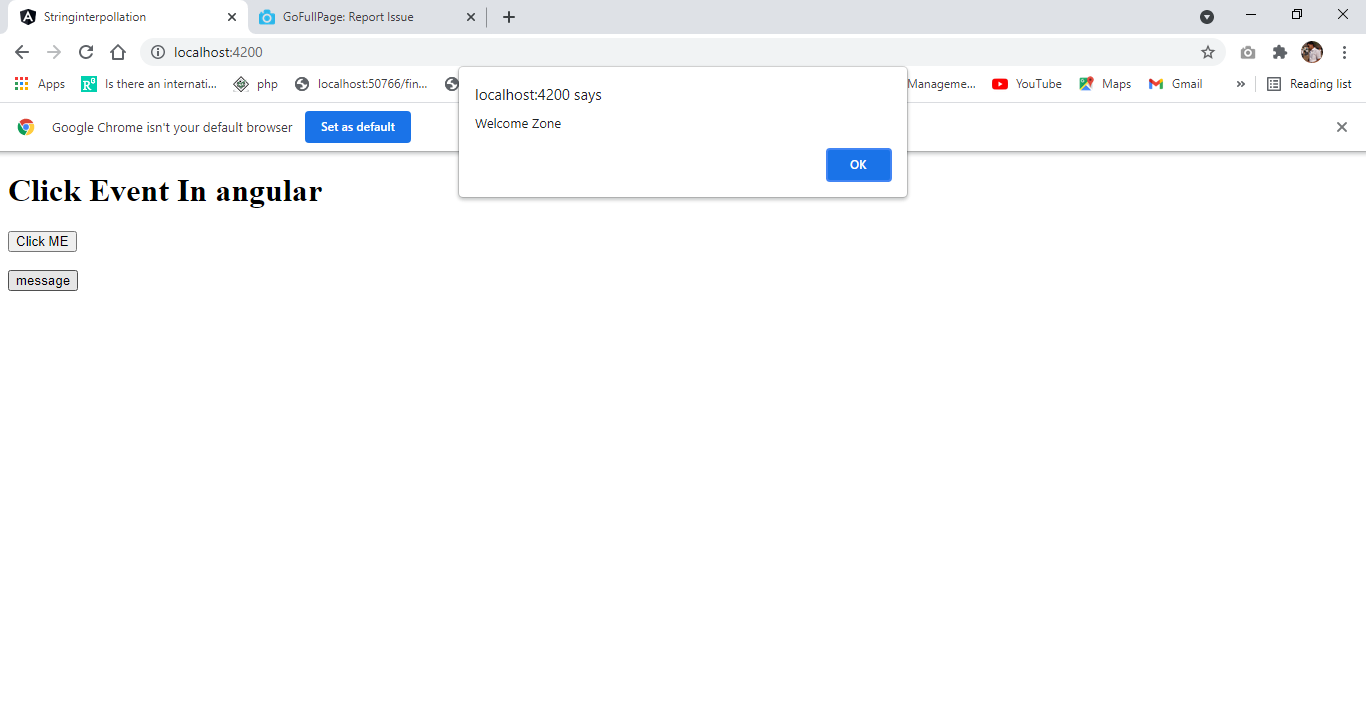Switch to the GoFullPage: Report Issue tab
This screenshot has width=1366, height=727.
(365, 17)
